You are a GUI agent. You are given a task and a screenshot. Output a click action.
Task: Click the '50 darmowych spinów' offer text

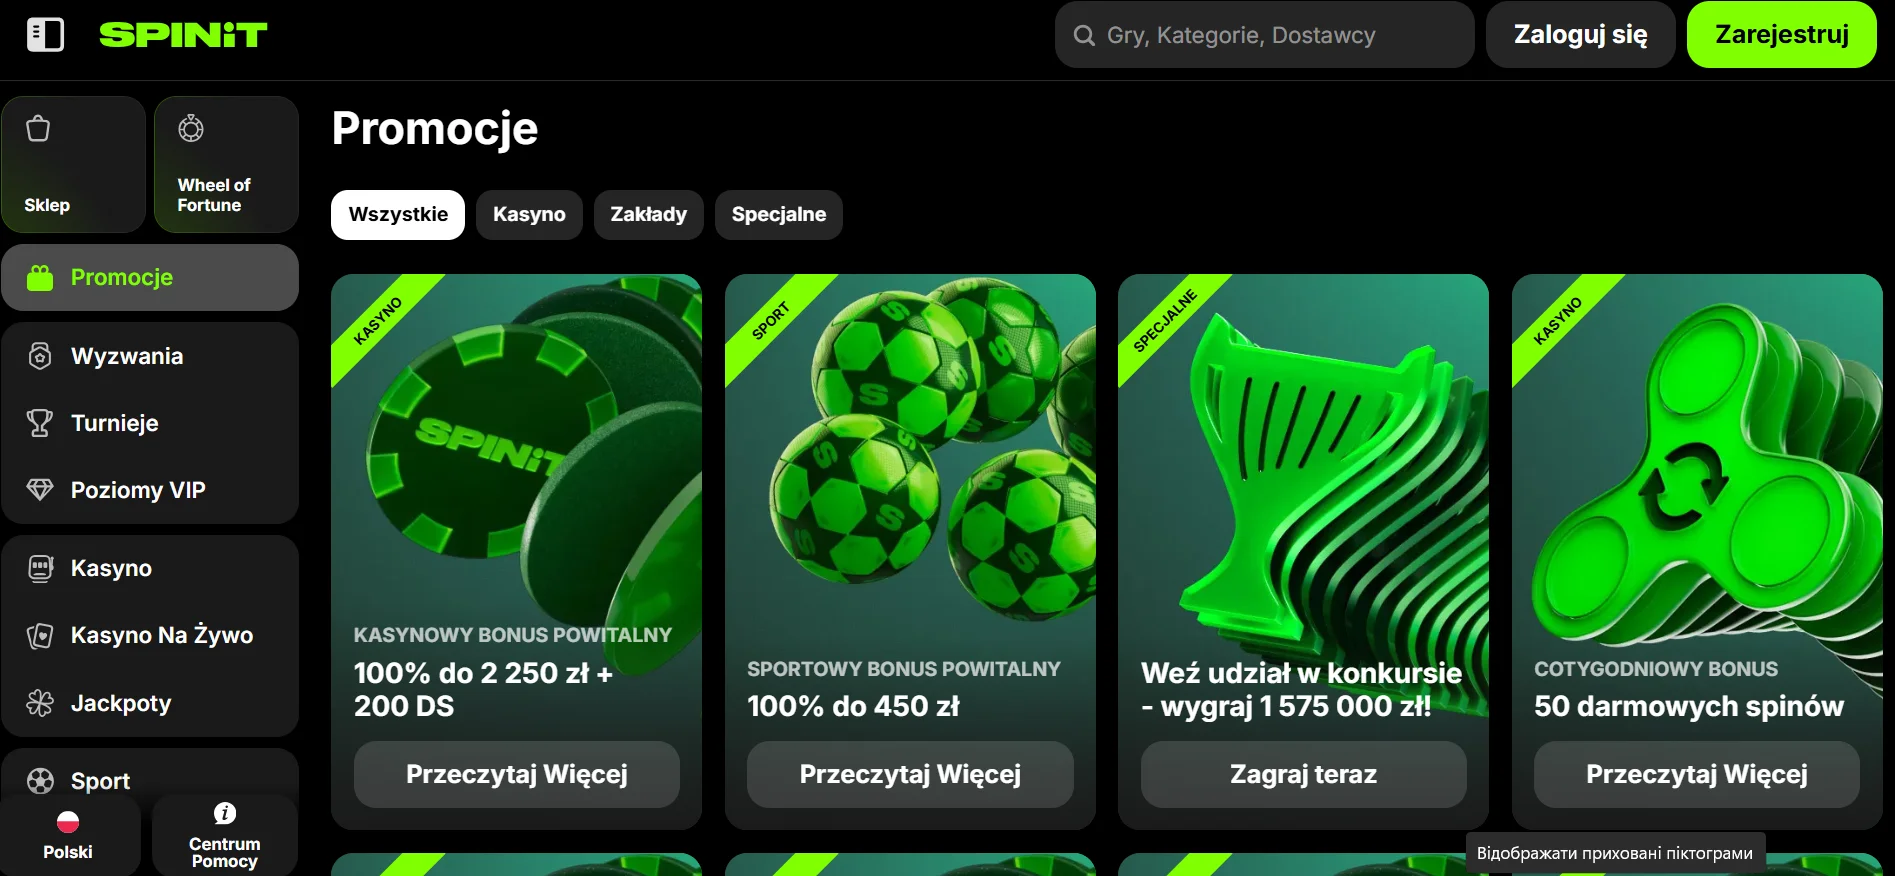click(1689, 706)
